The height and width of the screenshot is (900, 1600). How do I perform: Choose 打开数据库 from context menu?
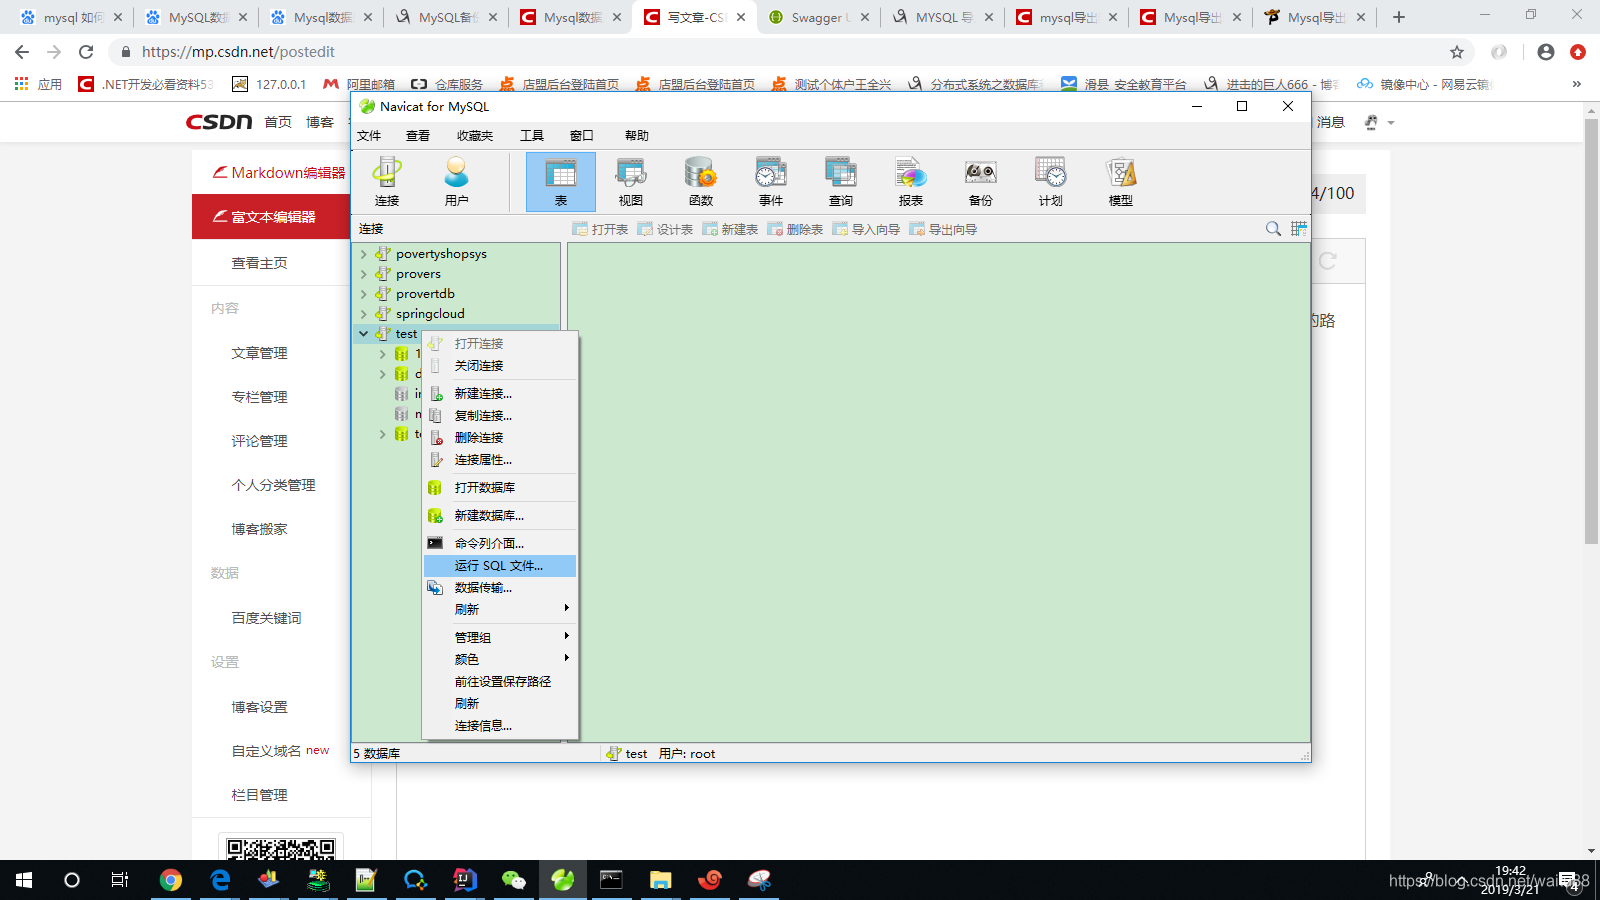click(x=500, y=488)
